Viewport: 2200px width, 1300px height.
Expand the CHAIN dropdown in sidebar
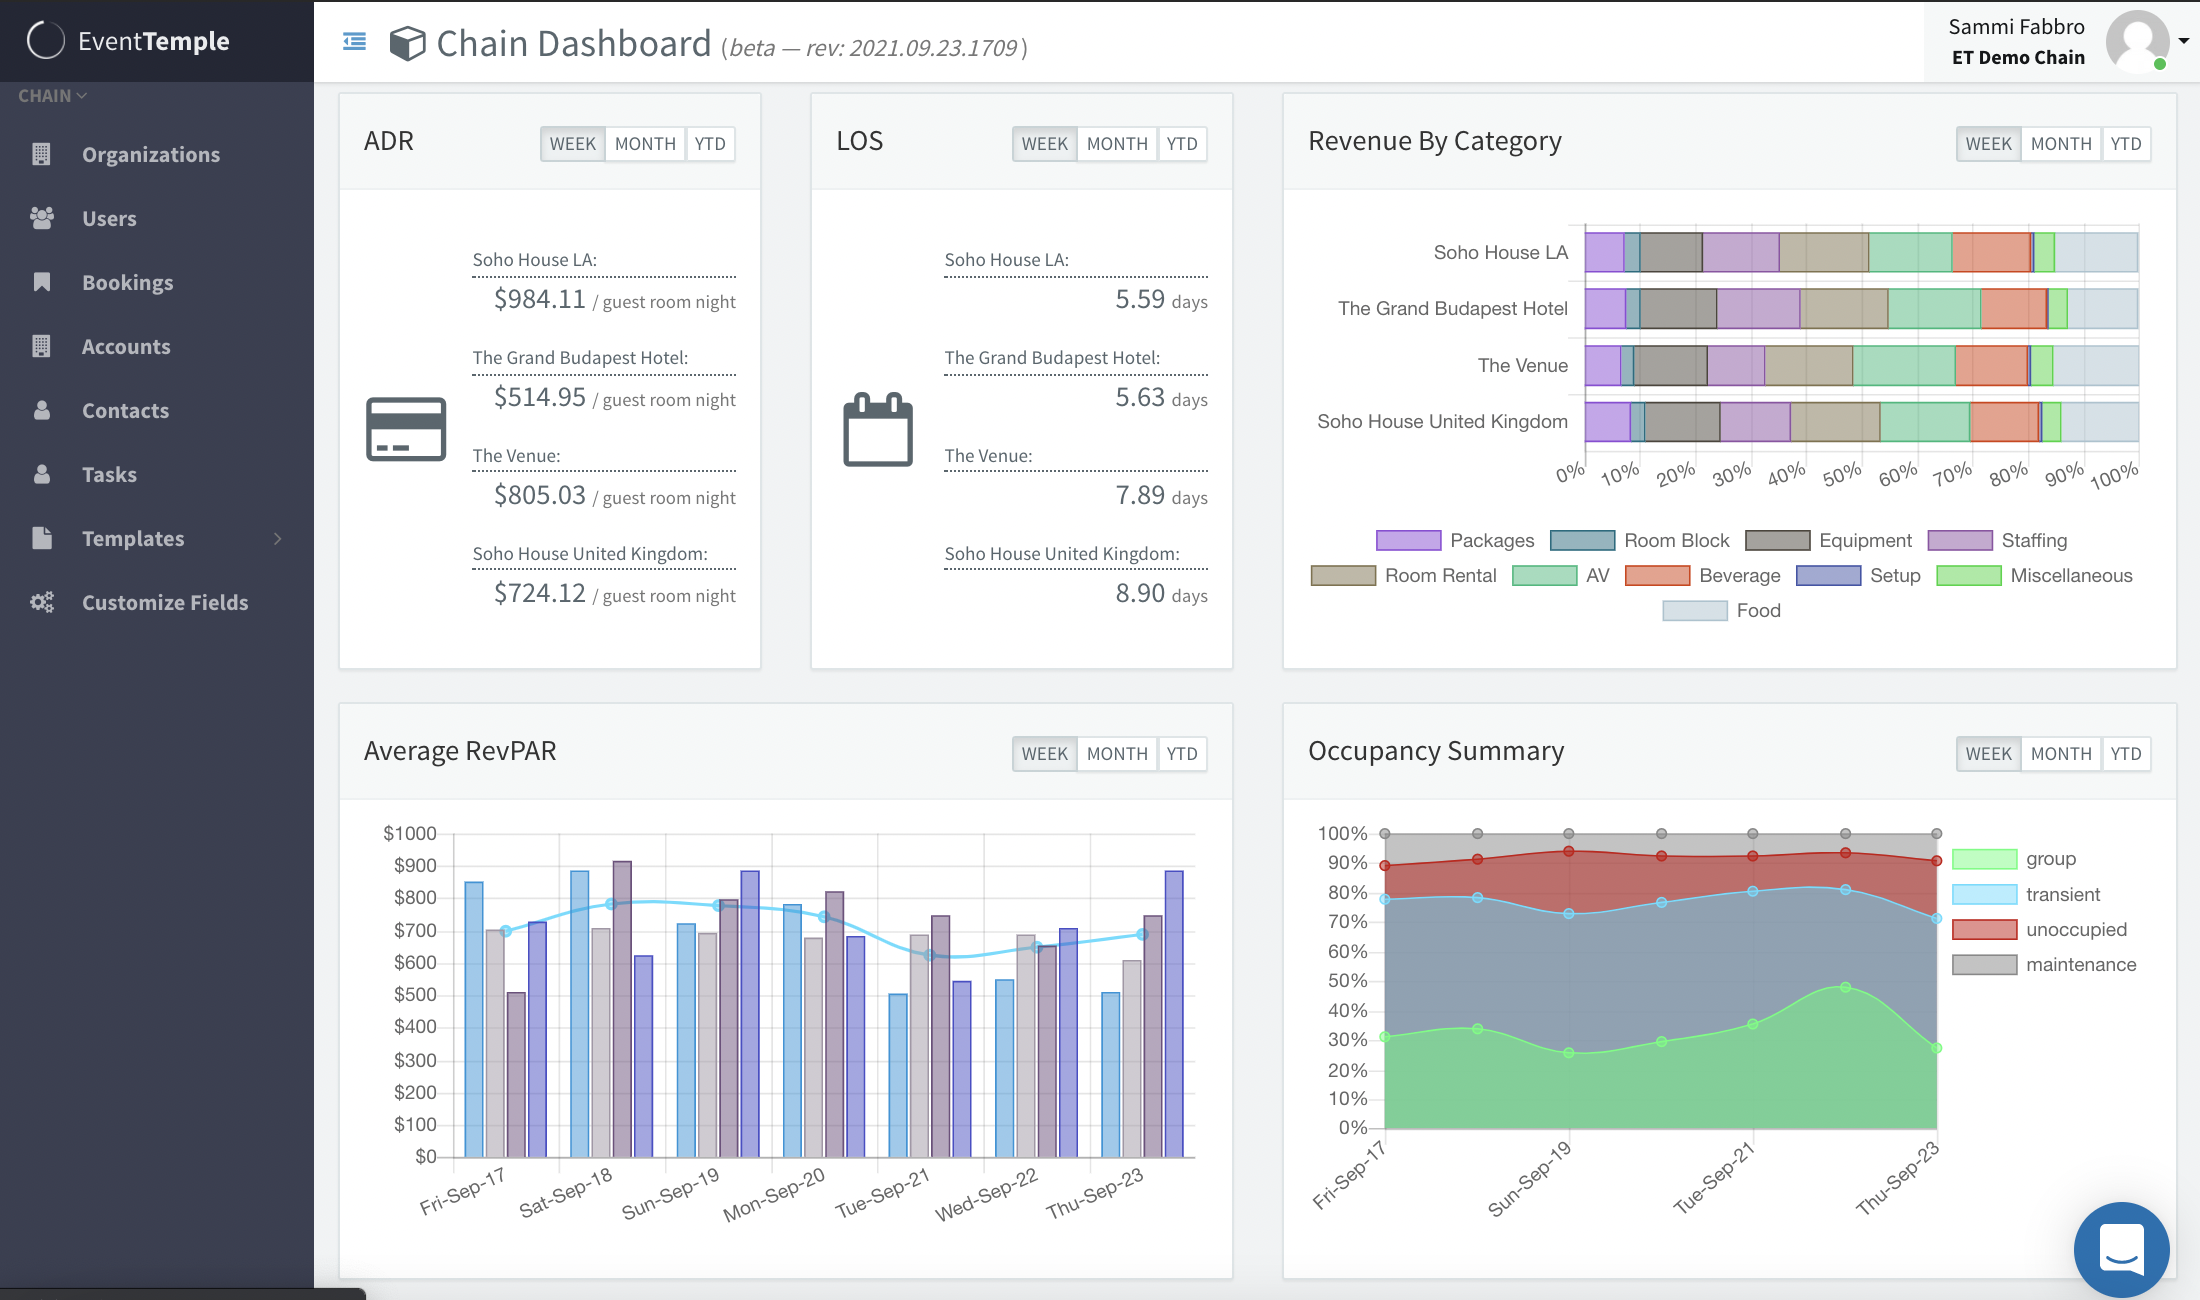click(52, 96)
